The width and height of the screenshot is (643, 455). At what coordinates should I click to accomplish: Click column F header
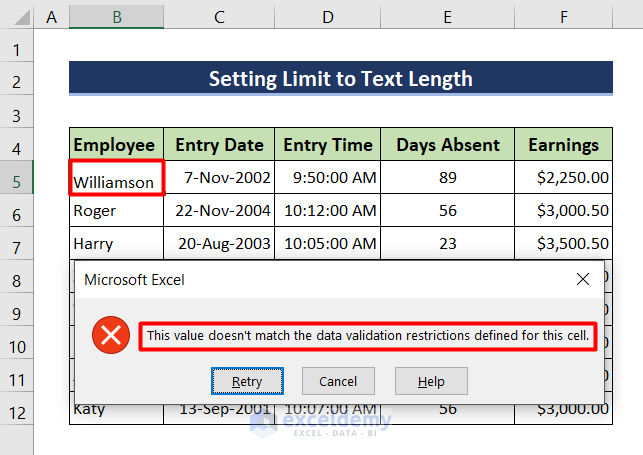(x=563, y=16)
